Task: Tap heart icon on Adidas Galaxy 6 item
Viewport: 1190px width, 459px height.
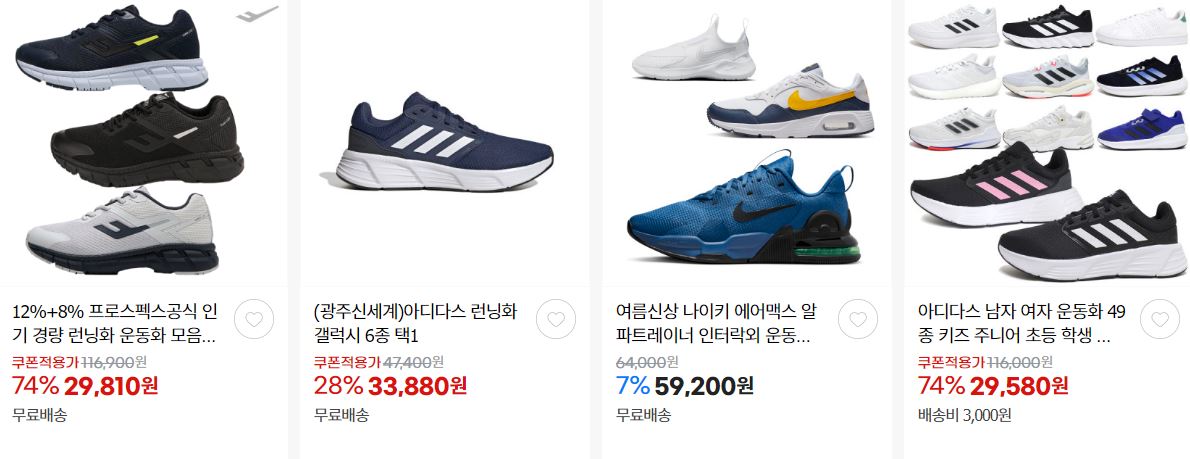Action: coord(556,319)
